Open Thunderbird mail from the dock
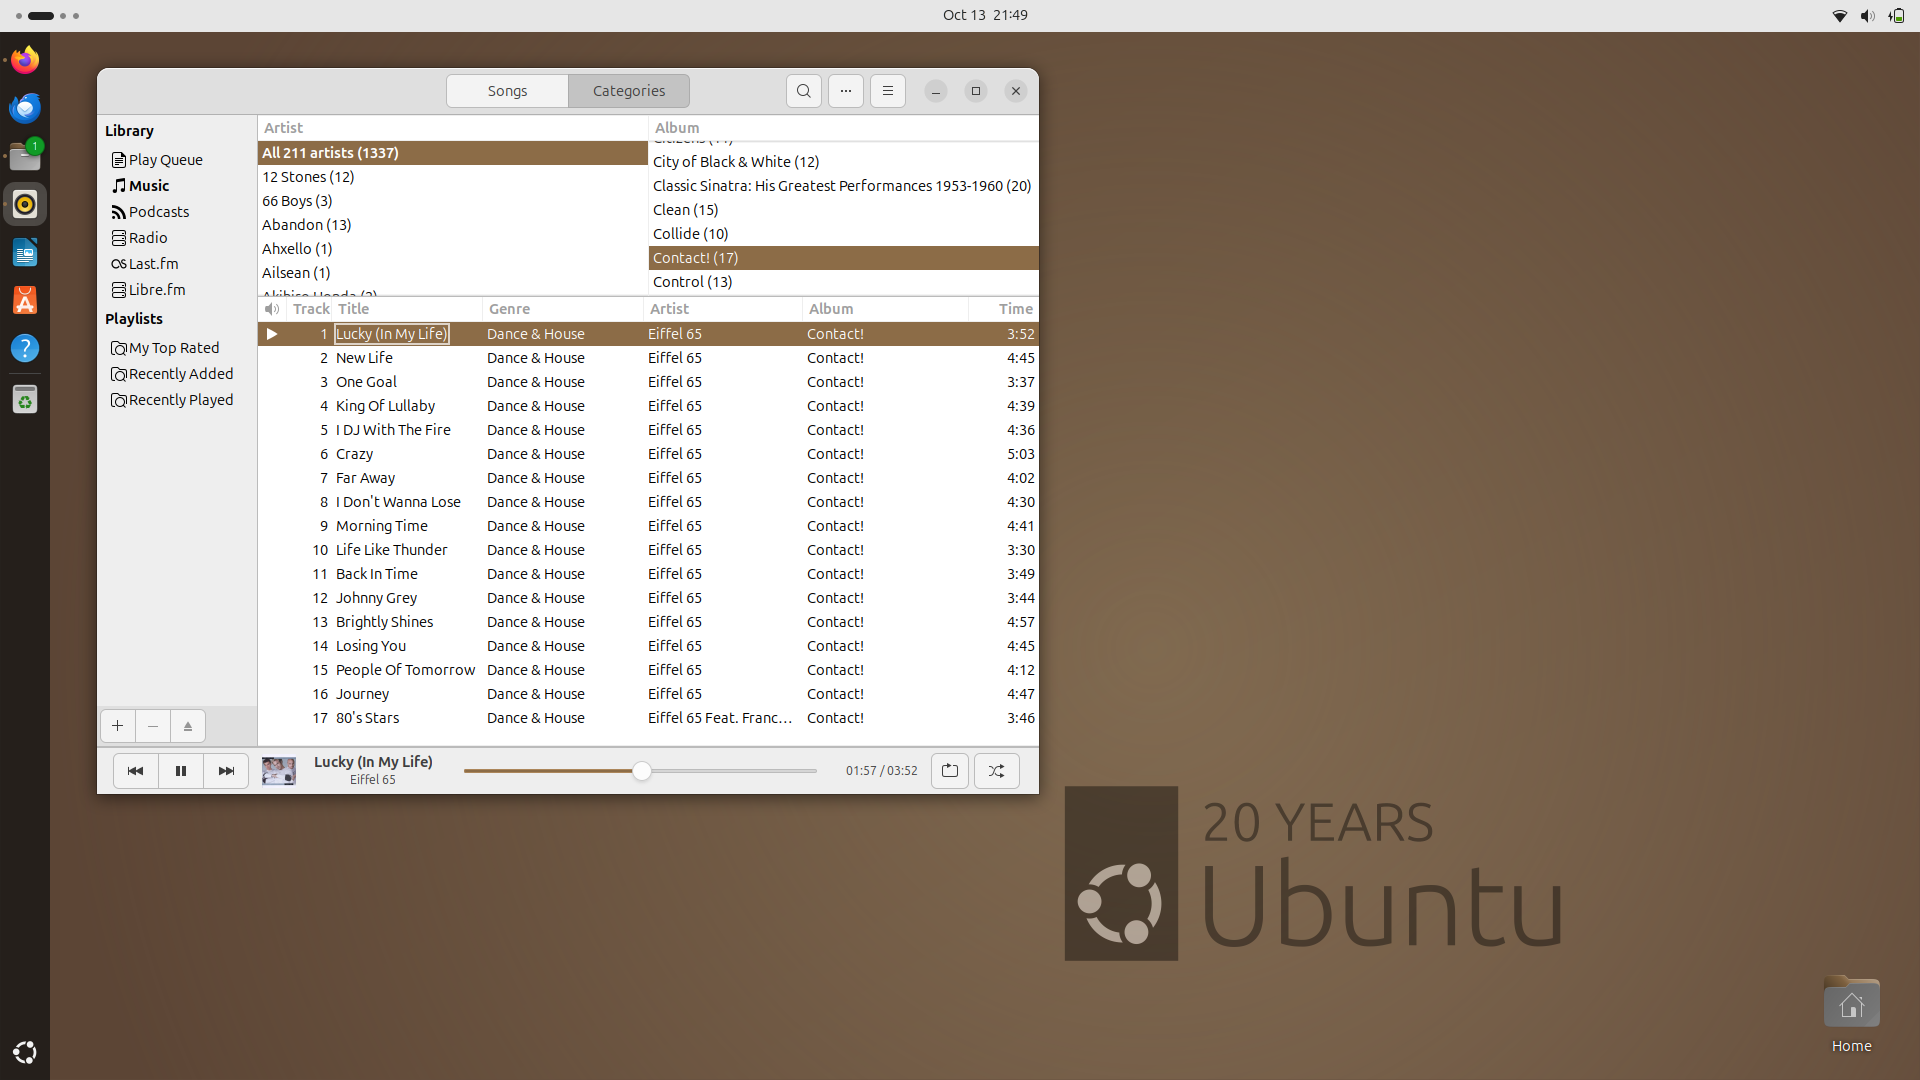The height and width of the screenshot is (1080, 1920). tap(25, 108)
